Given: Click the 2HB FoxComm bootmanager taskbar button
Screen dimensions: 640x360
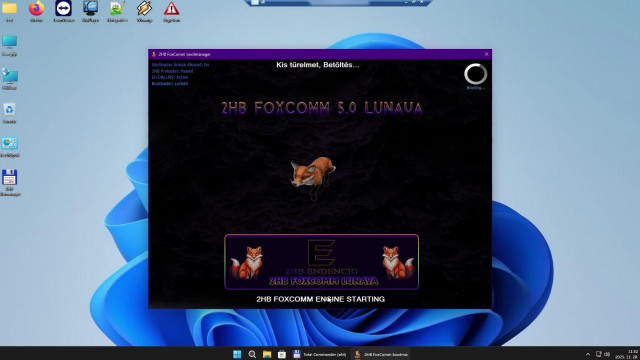Looking at the screenshot, I should click(x=381, y=354).
